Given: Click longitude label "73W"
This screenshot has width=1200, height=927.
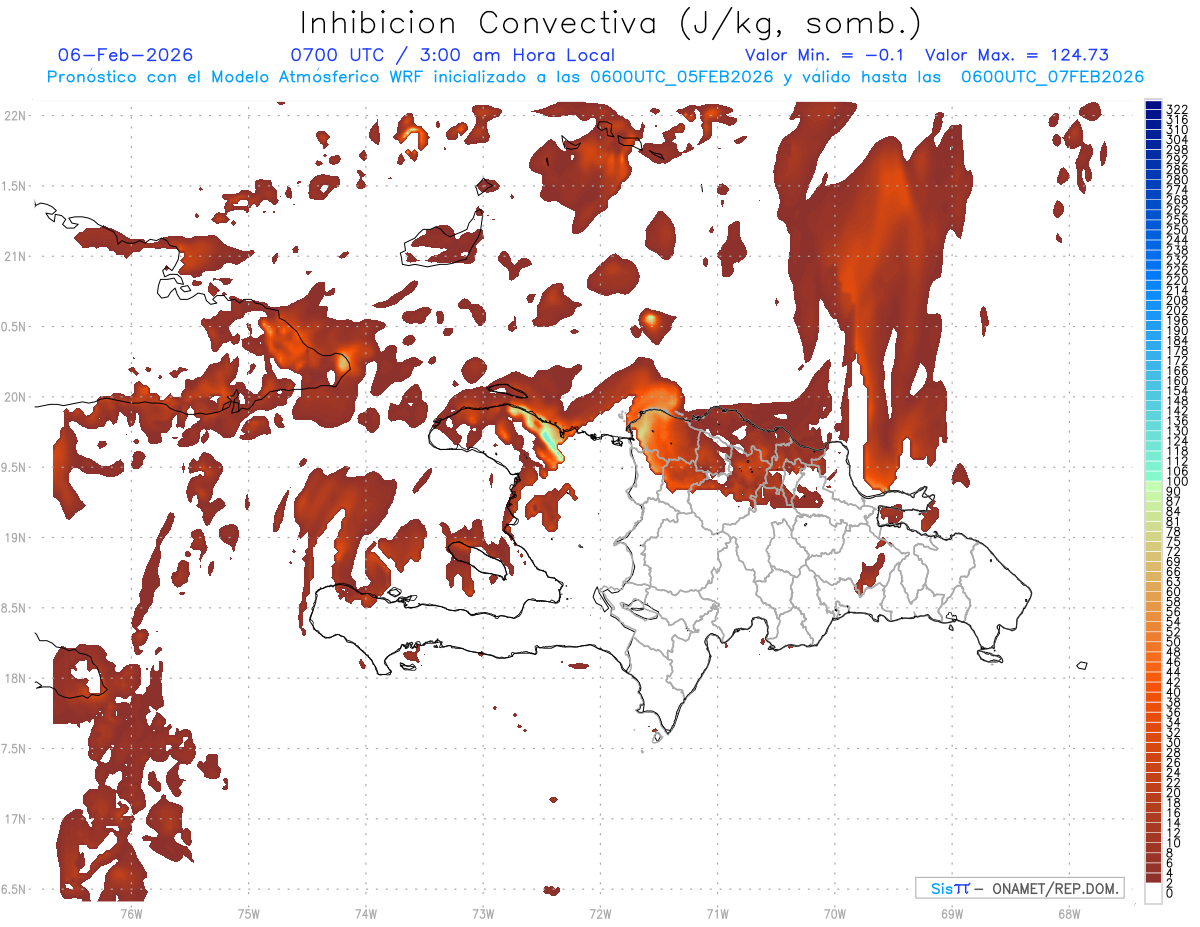Looking at the screenshot, I should pyautogui.click(x=483, y=913).
